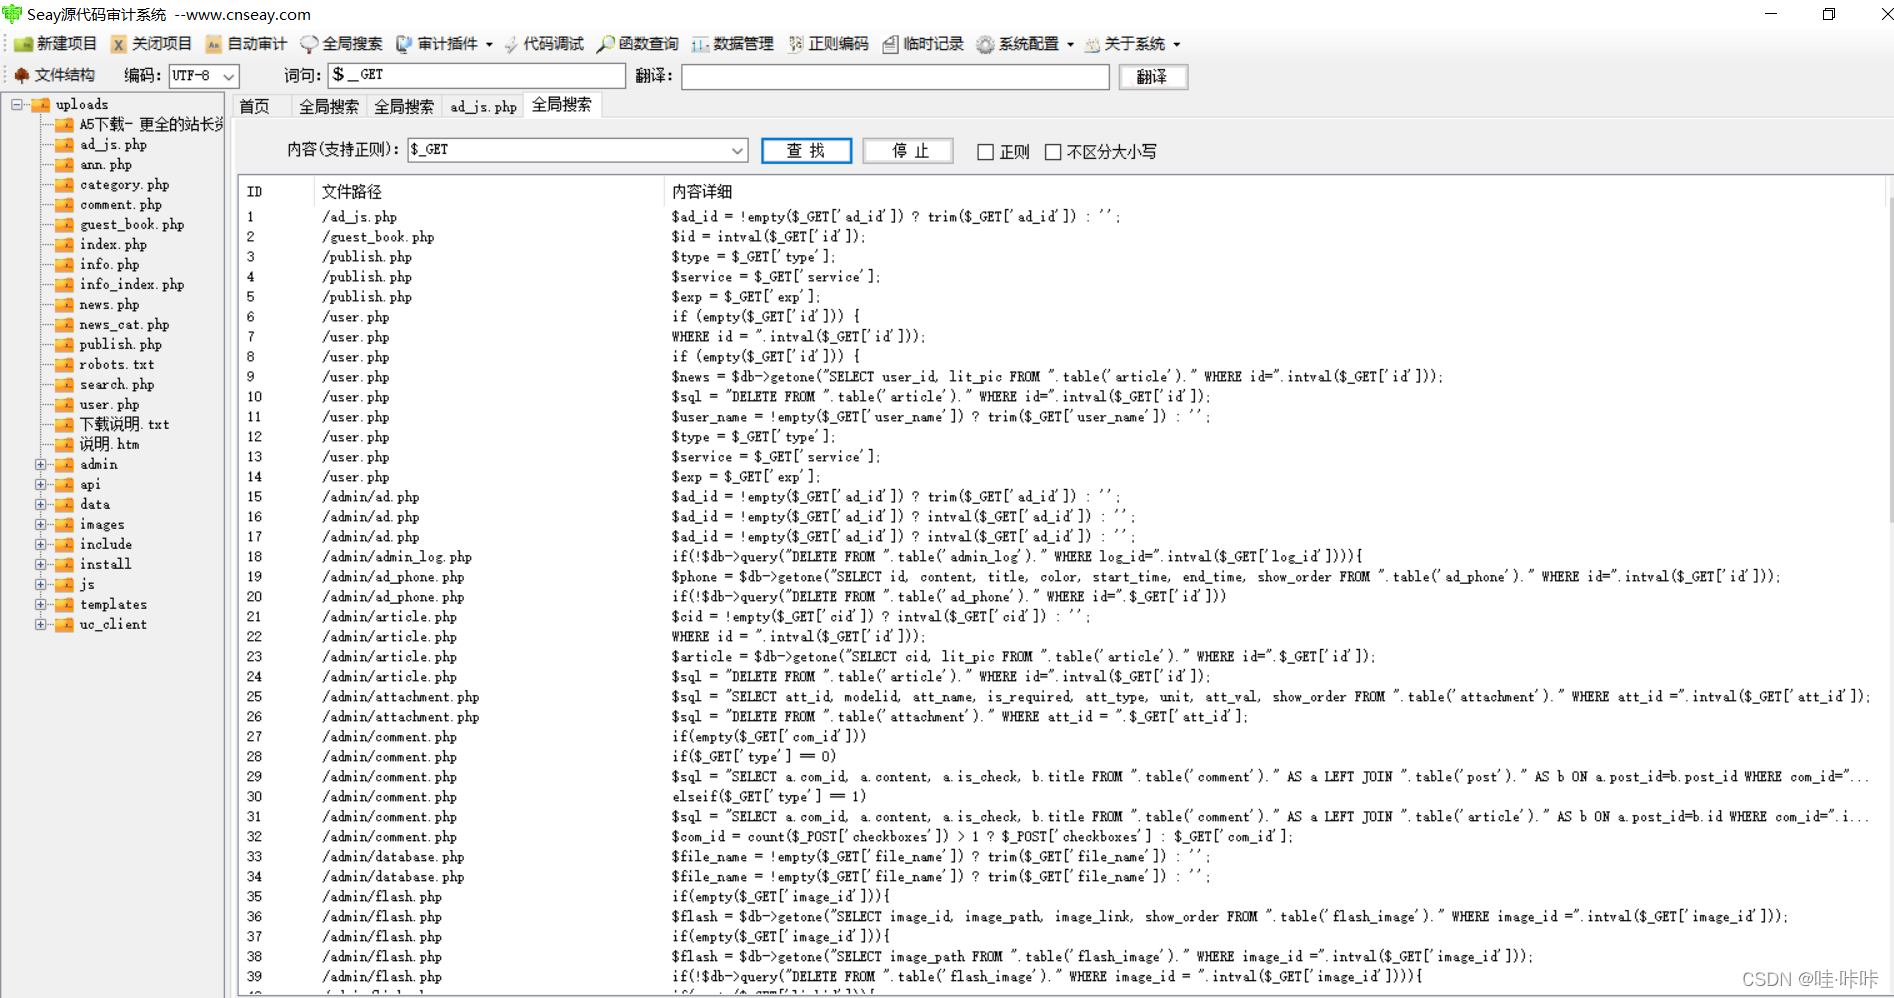Expand the include folder

tap(41, 545)
